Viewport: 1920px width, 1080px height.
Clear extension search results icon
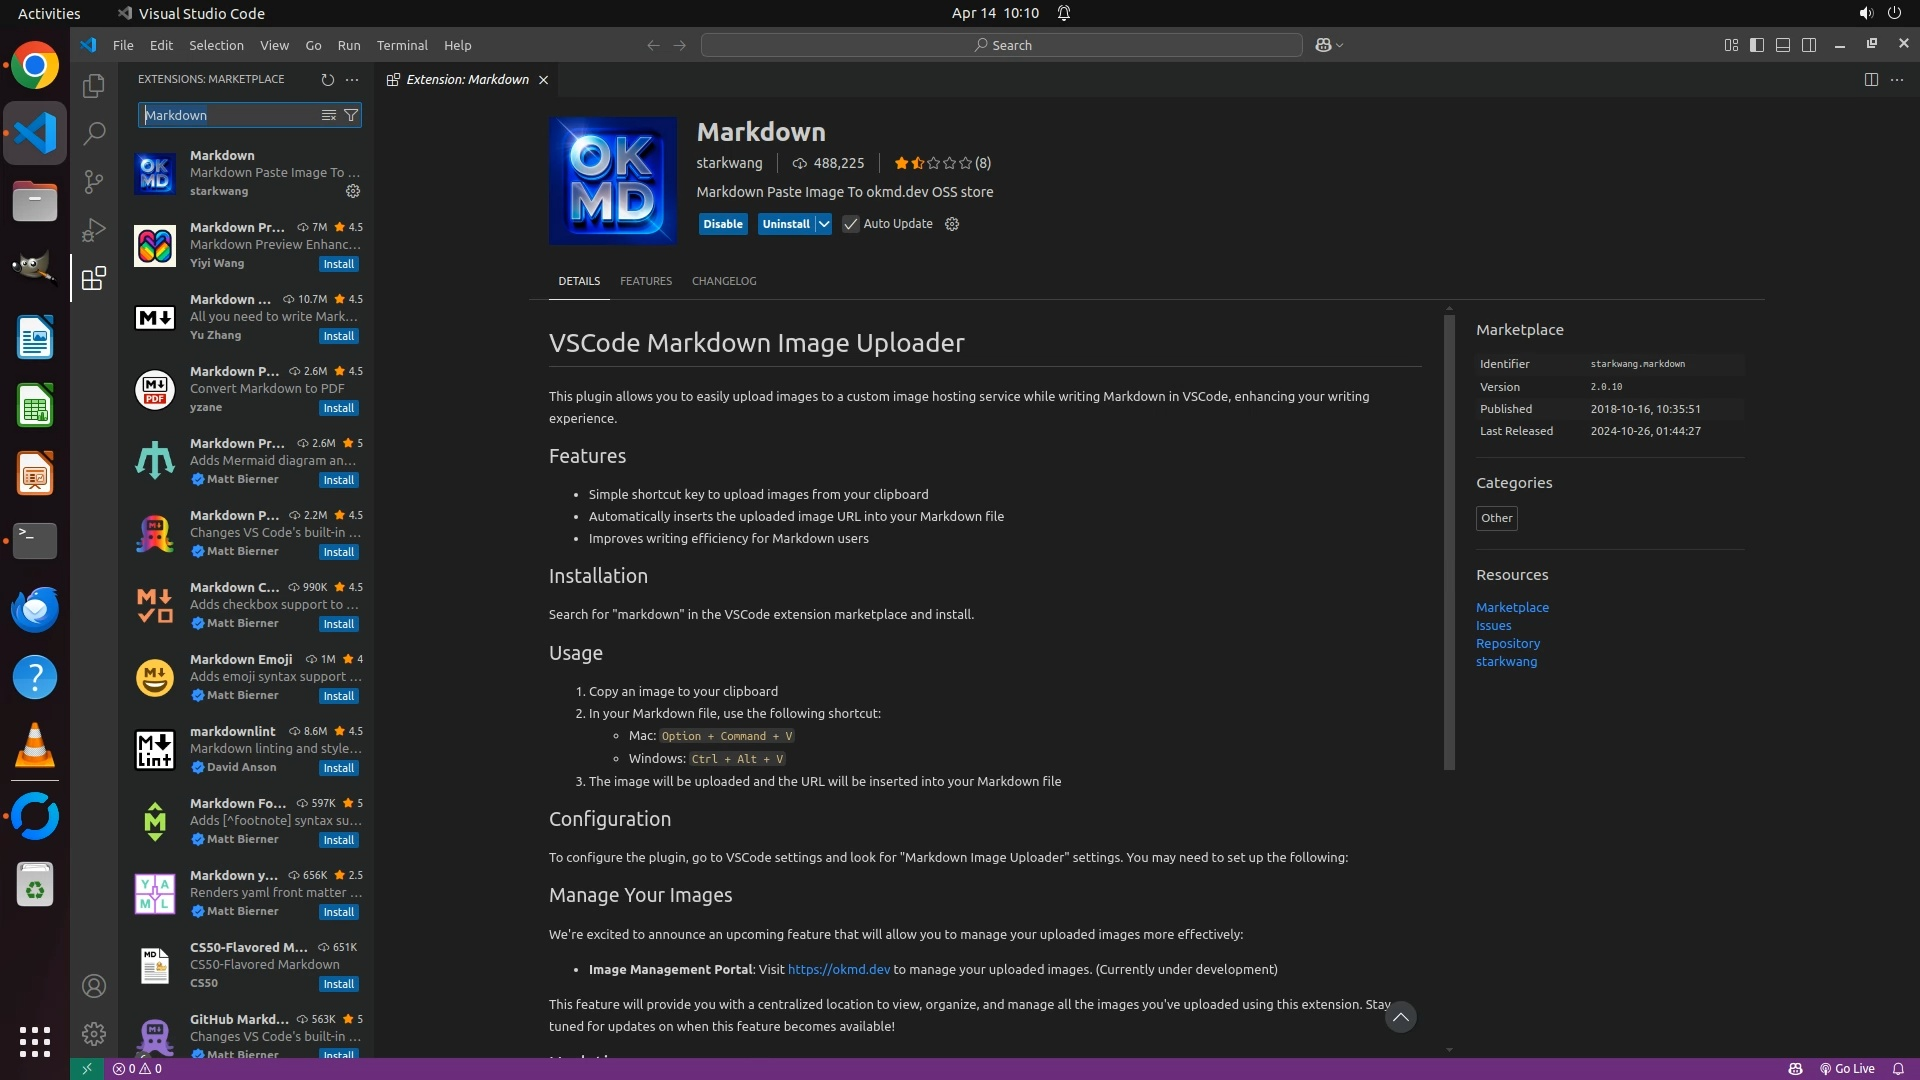coord(328,115)
